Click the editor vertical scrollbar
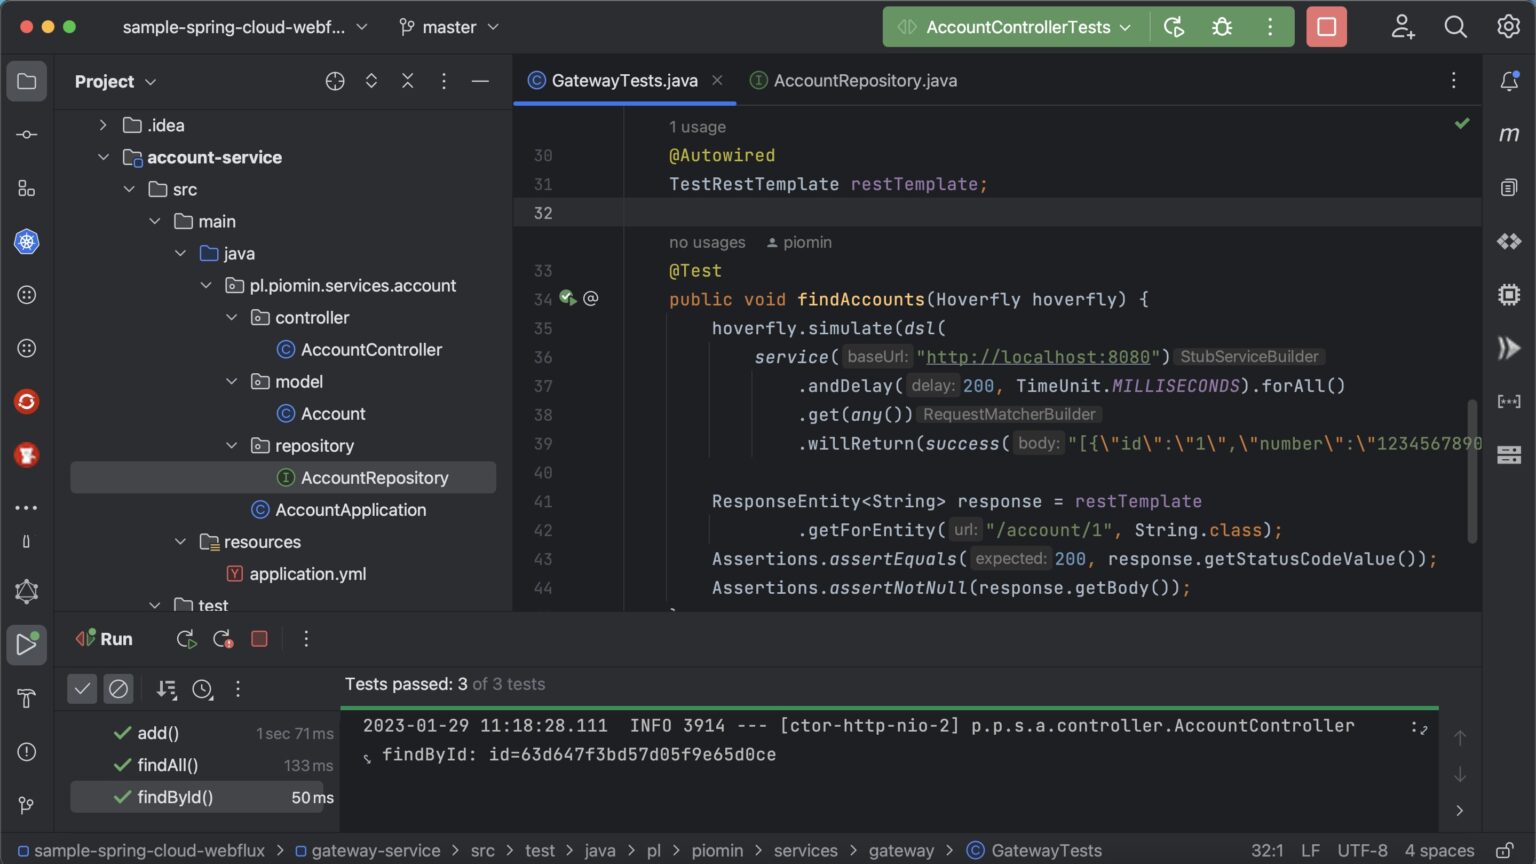 pos(1472,470)
